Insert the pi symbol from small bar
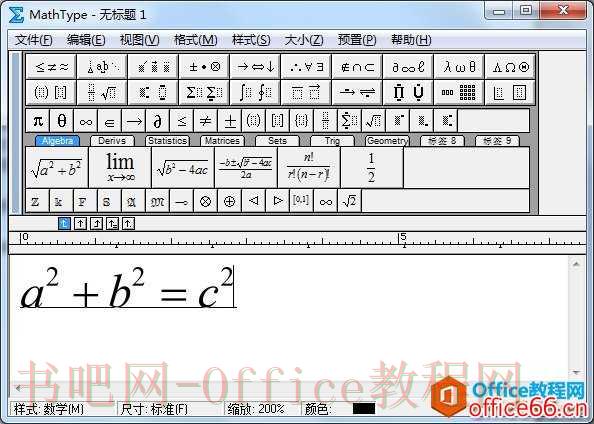Screen dimensions: 594x424 point(38,121)
